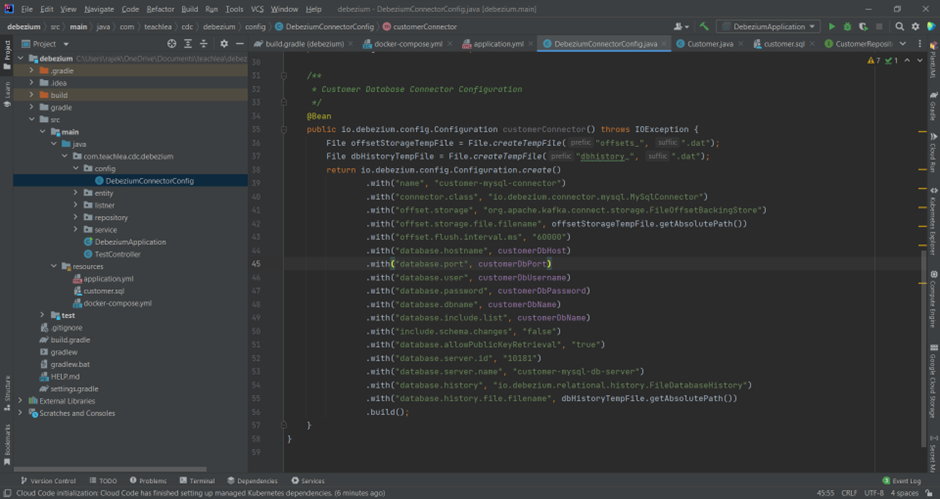The height and width of the screenshot is (499, 940).
Task: Switch to Customer.java tab
Action: (x=709, y=44)
